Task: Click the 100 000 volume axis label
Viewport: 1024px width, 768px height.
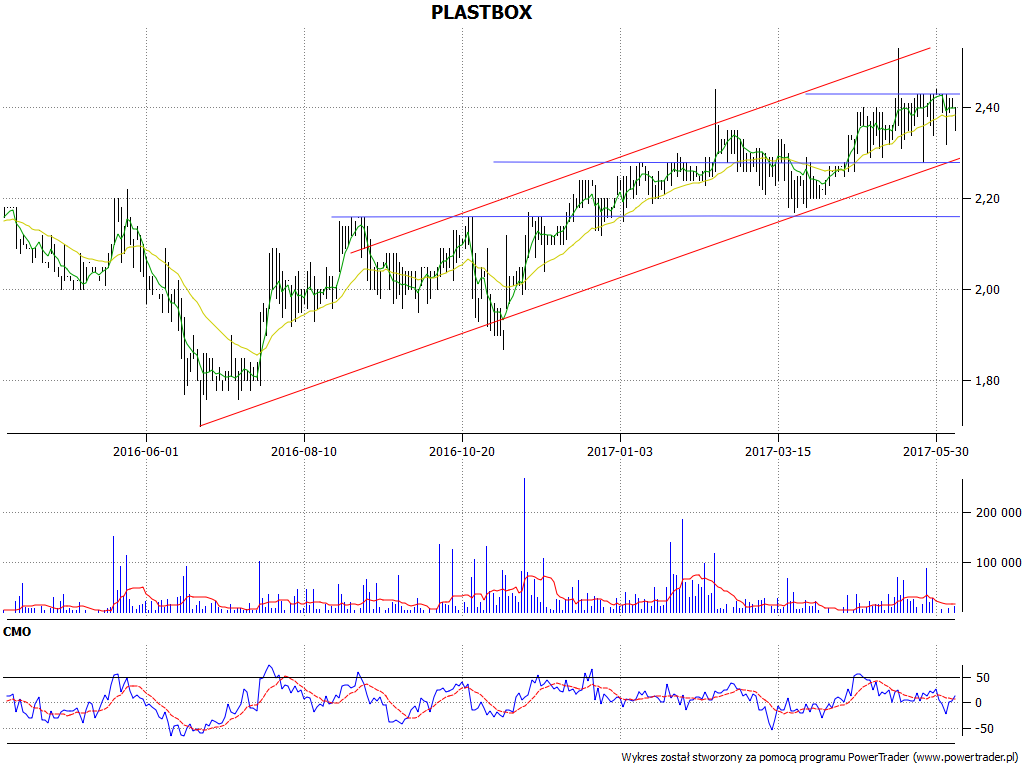Action: click(999, 562)
